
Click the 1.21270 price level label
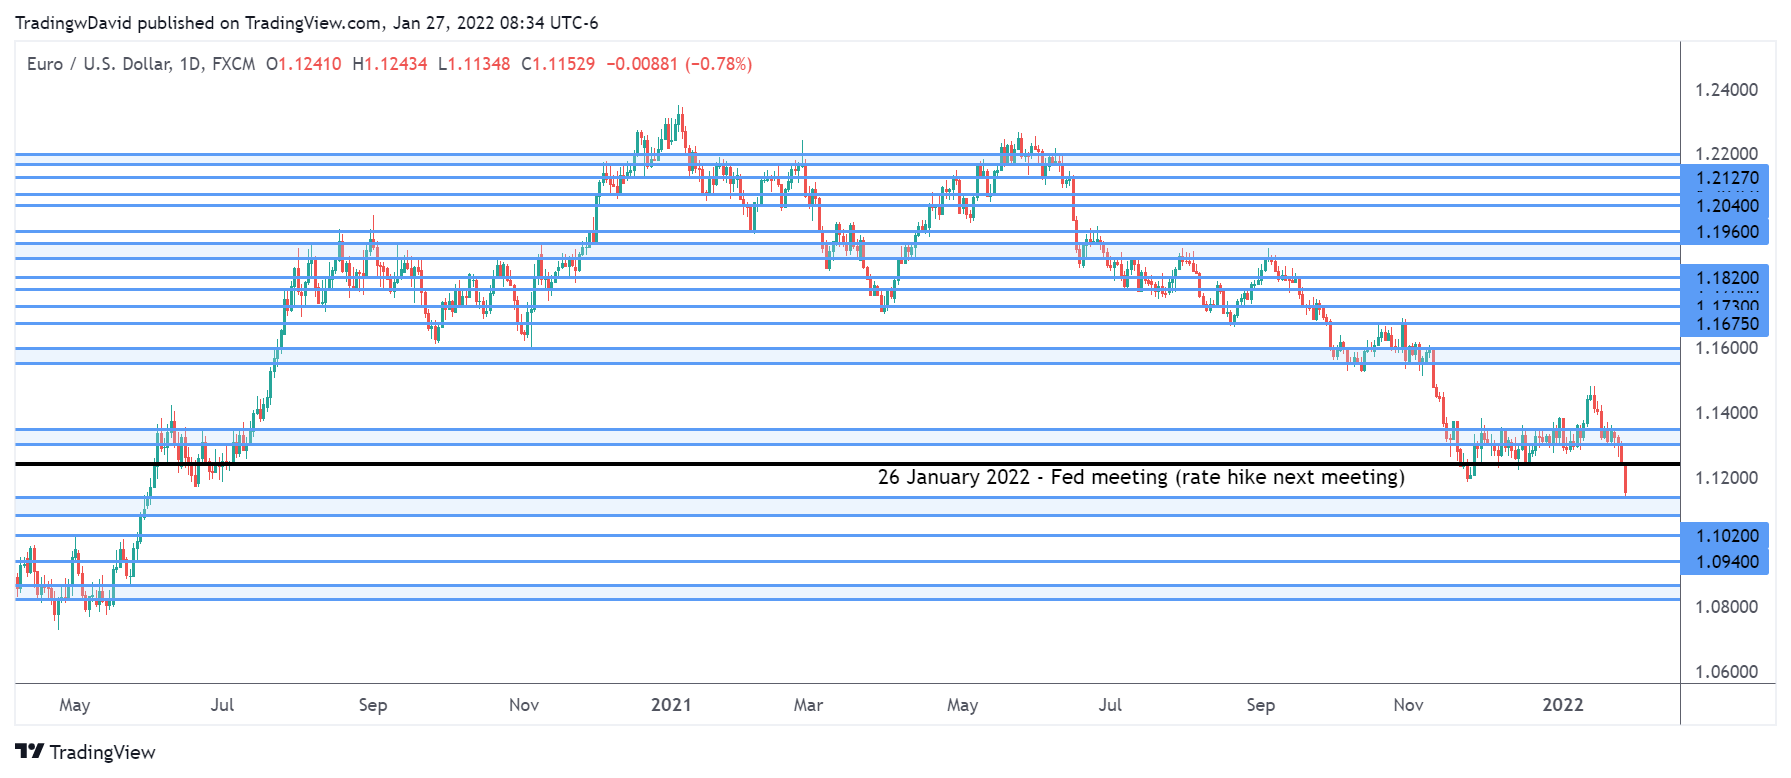pos(1726,178)
